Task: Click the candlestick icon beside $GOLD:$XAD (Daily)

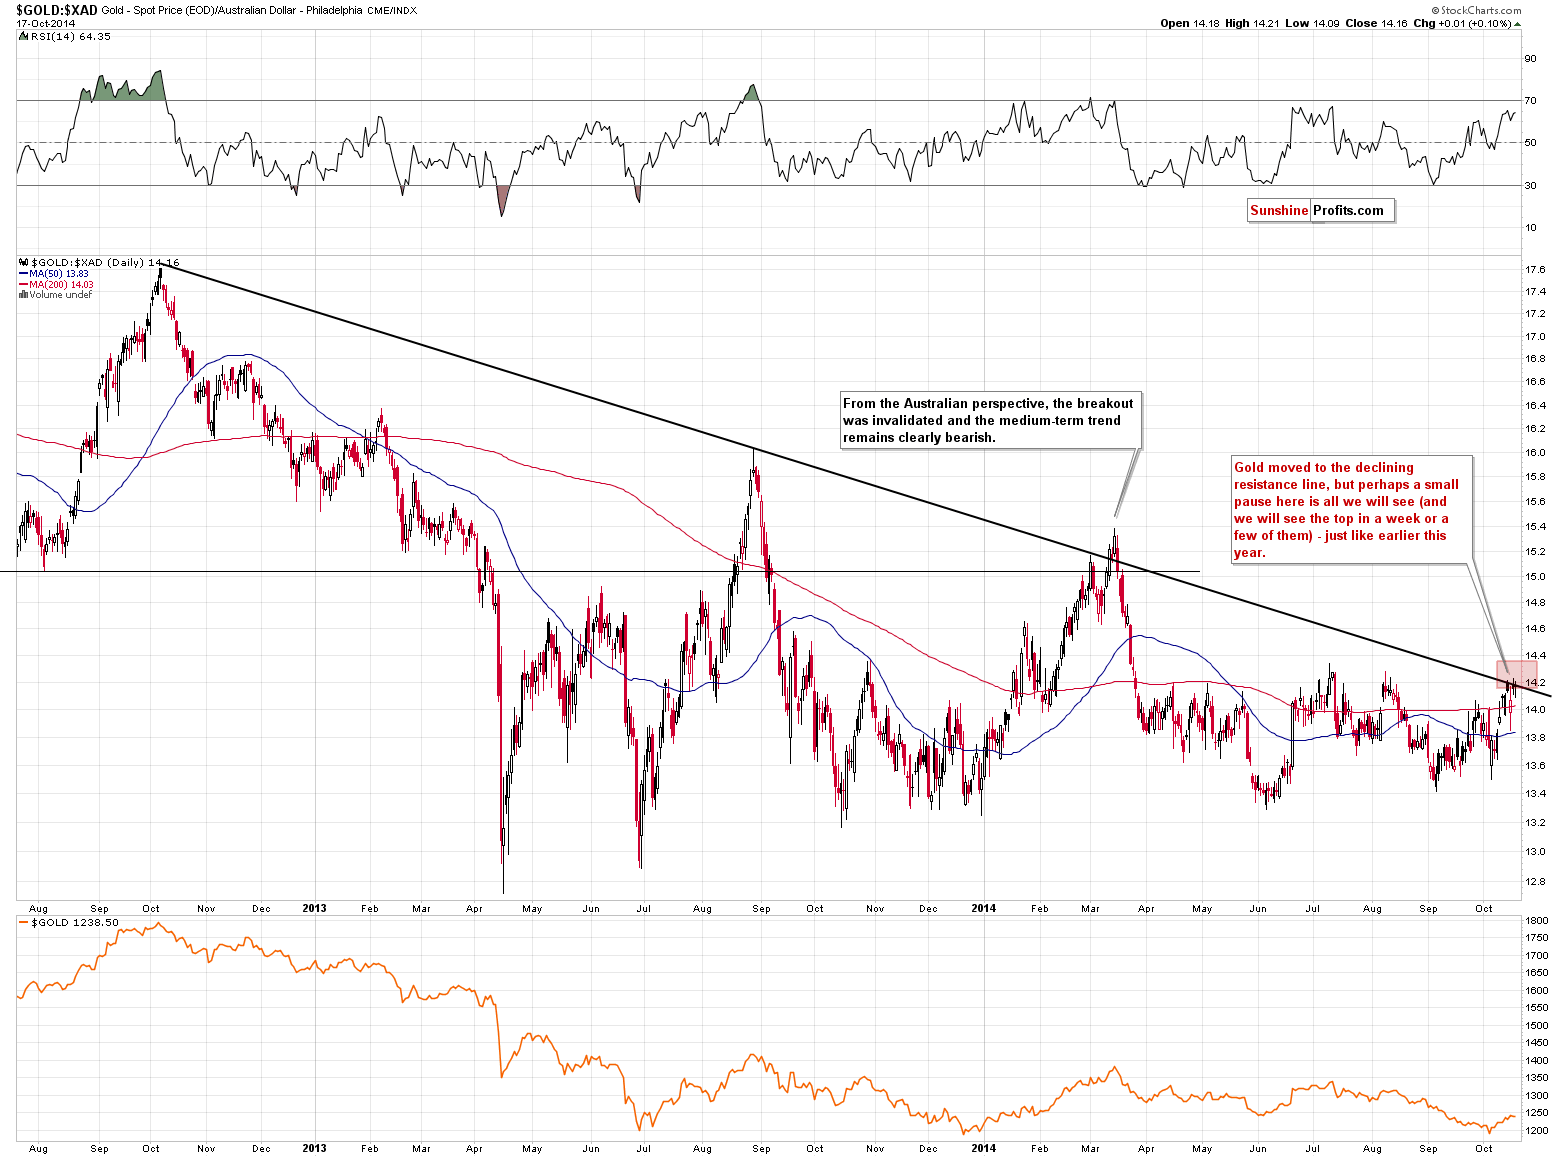Action: tap(24, 262)
